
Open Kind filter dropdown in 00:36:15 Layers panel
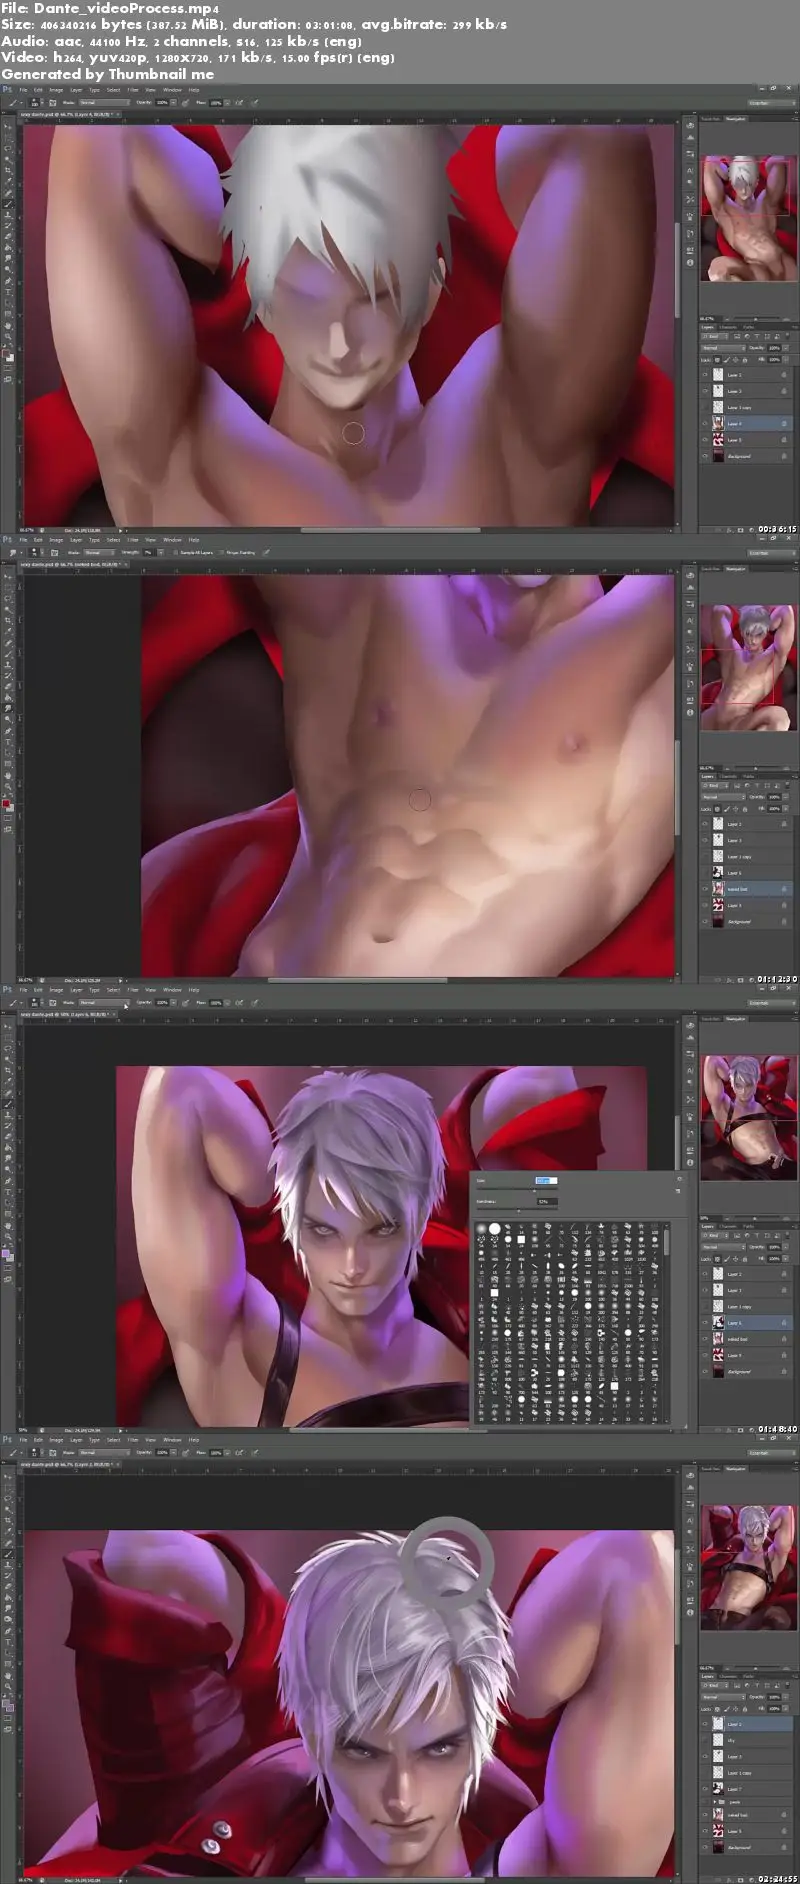coord(715,336)
